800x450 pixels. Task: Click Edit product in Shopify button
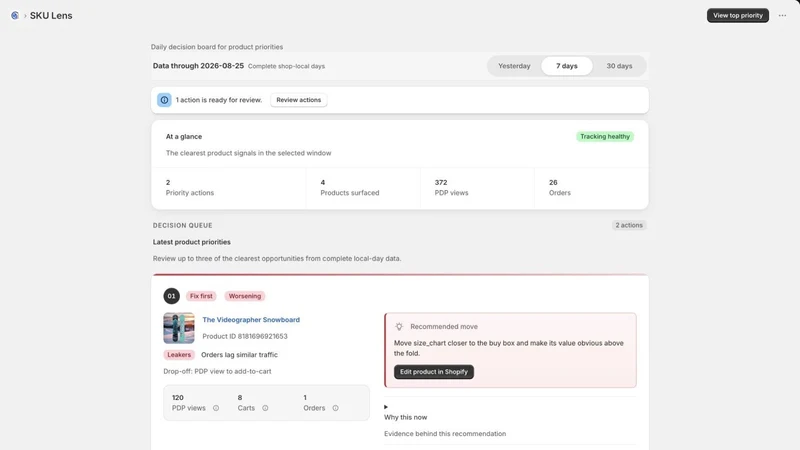coord(434,372)
